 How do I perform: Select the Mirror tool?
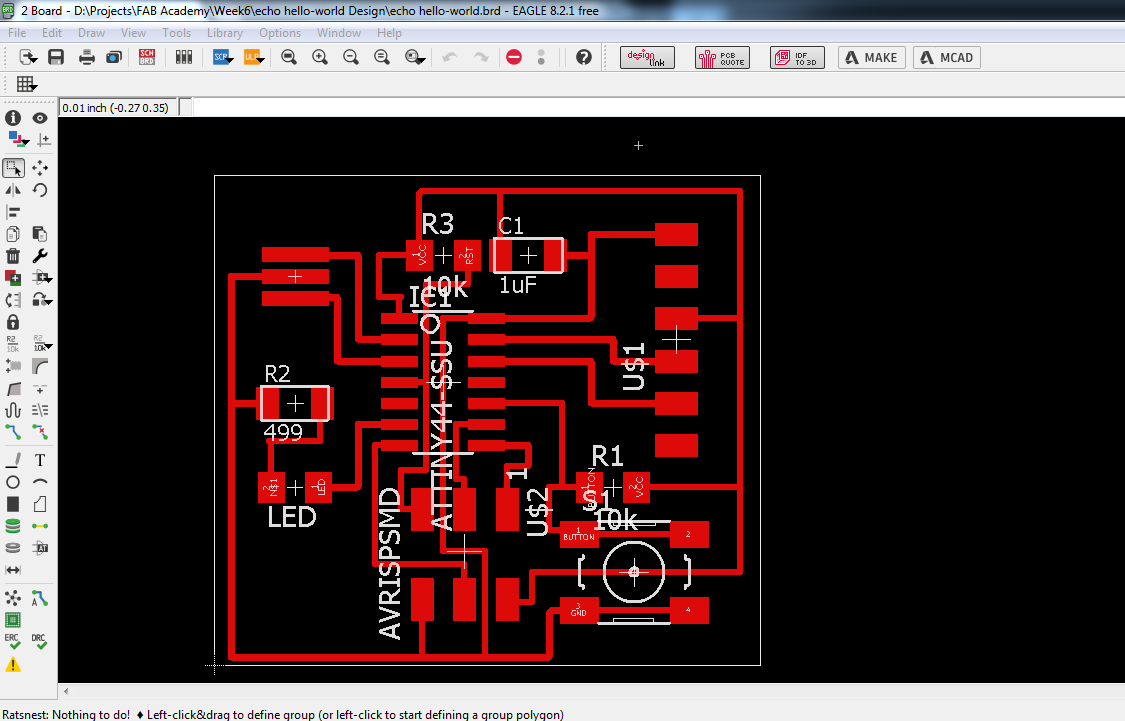(13, 190)
